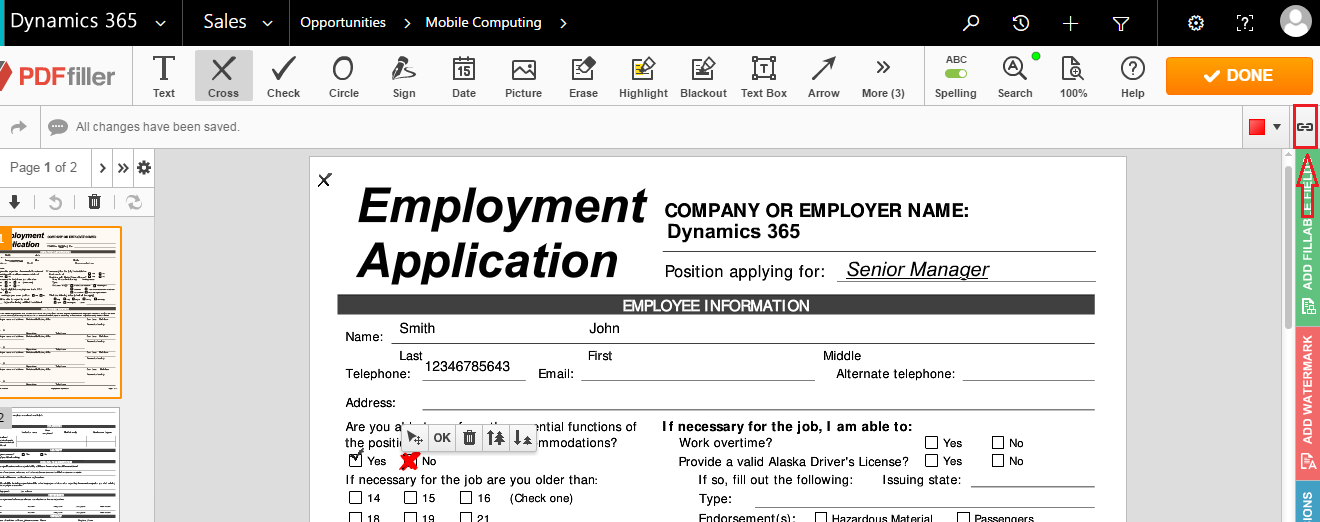This screenshot has width=1320, height=522.
Task: Open recent items clock icon
Action: [1020, 23]
